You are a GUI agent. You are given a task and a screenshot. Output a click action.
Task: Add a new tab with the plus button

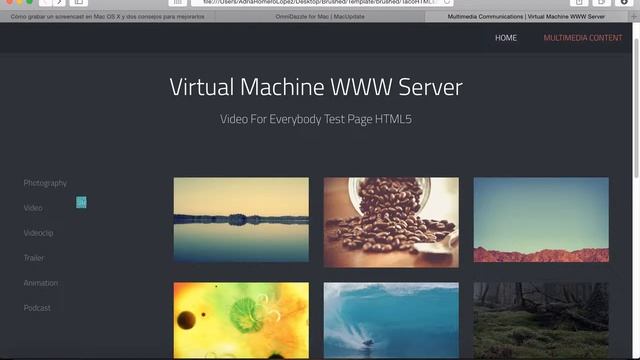[633, 17]
